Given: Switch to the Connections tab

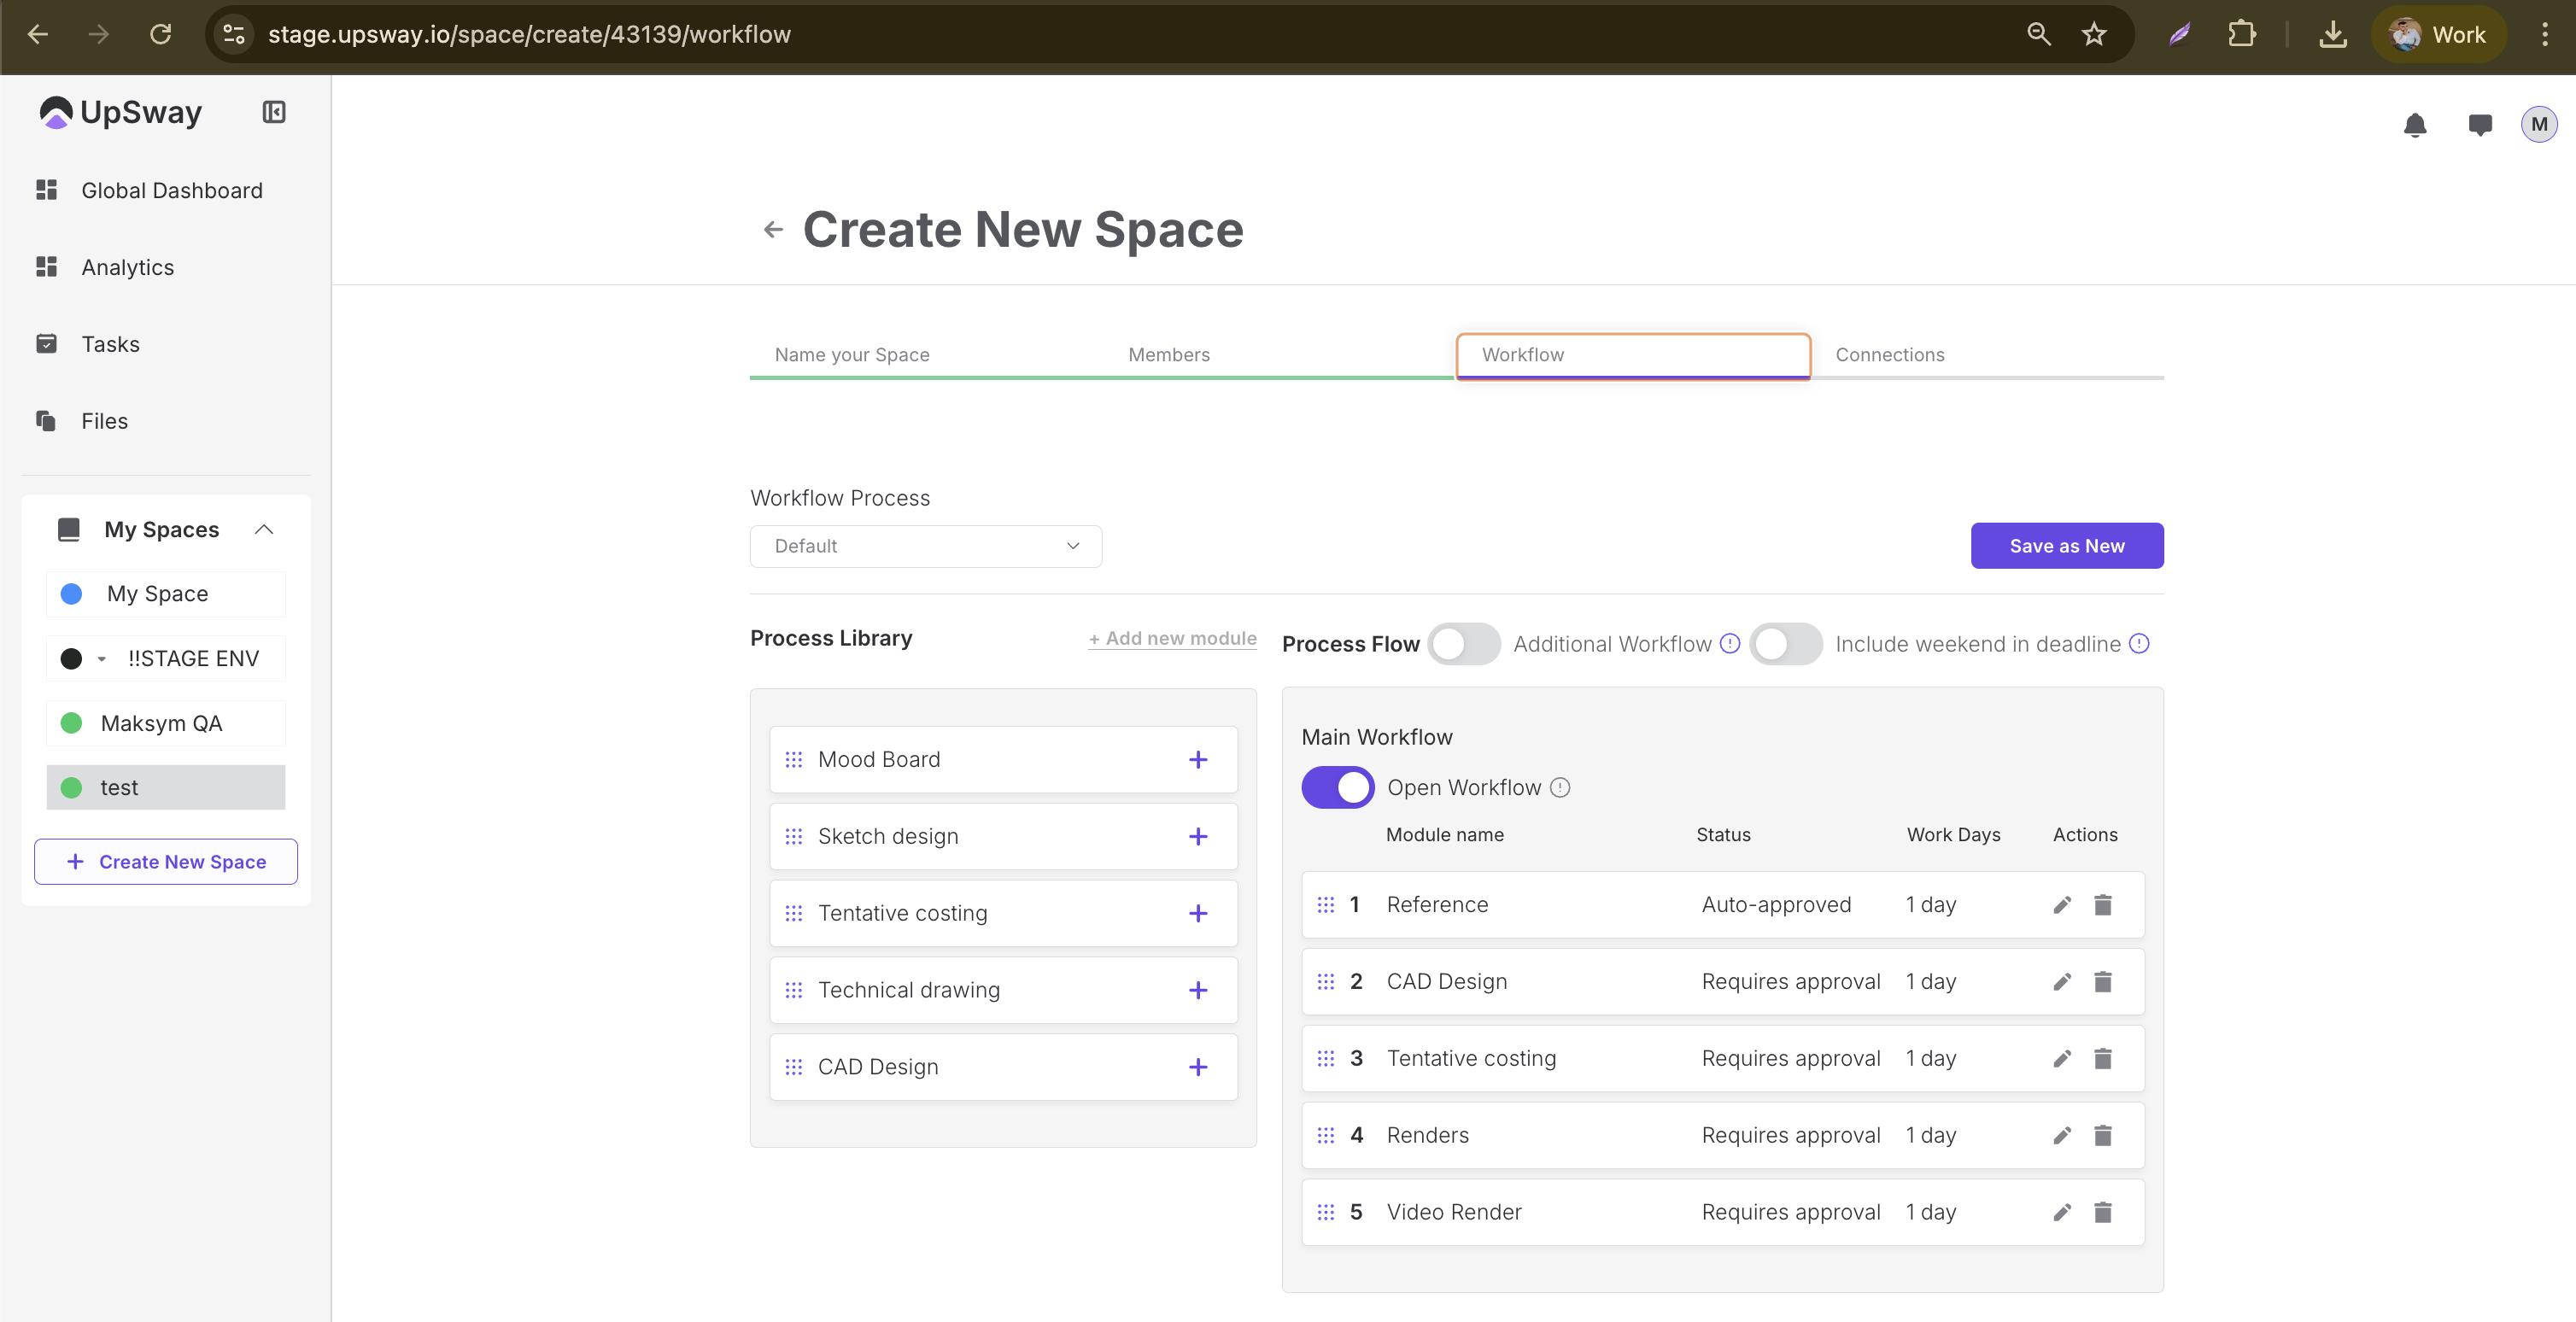Looking at the screenshot, I should pyautogui.click(x=1889, y=355).
